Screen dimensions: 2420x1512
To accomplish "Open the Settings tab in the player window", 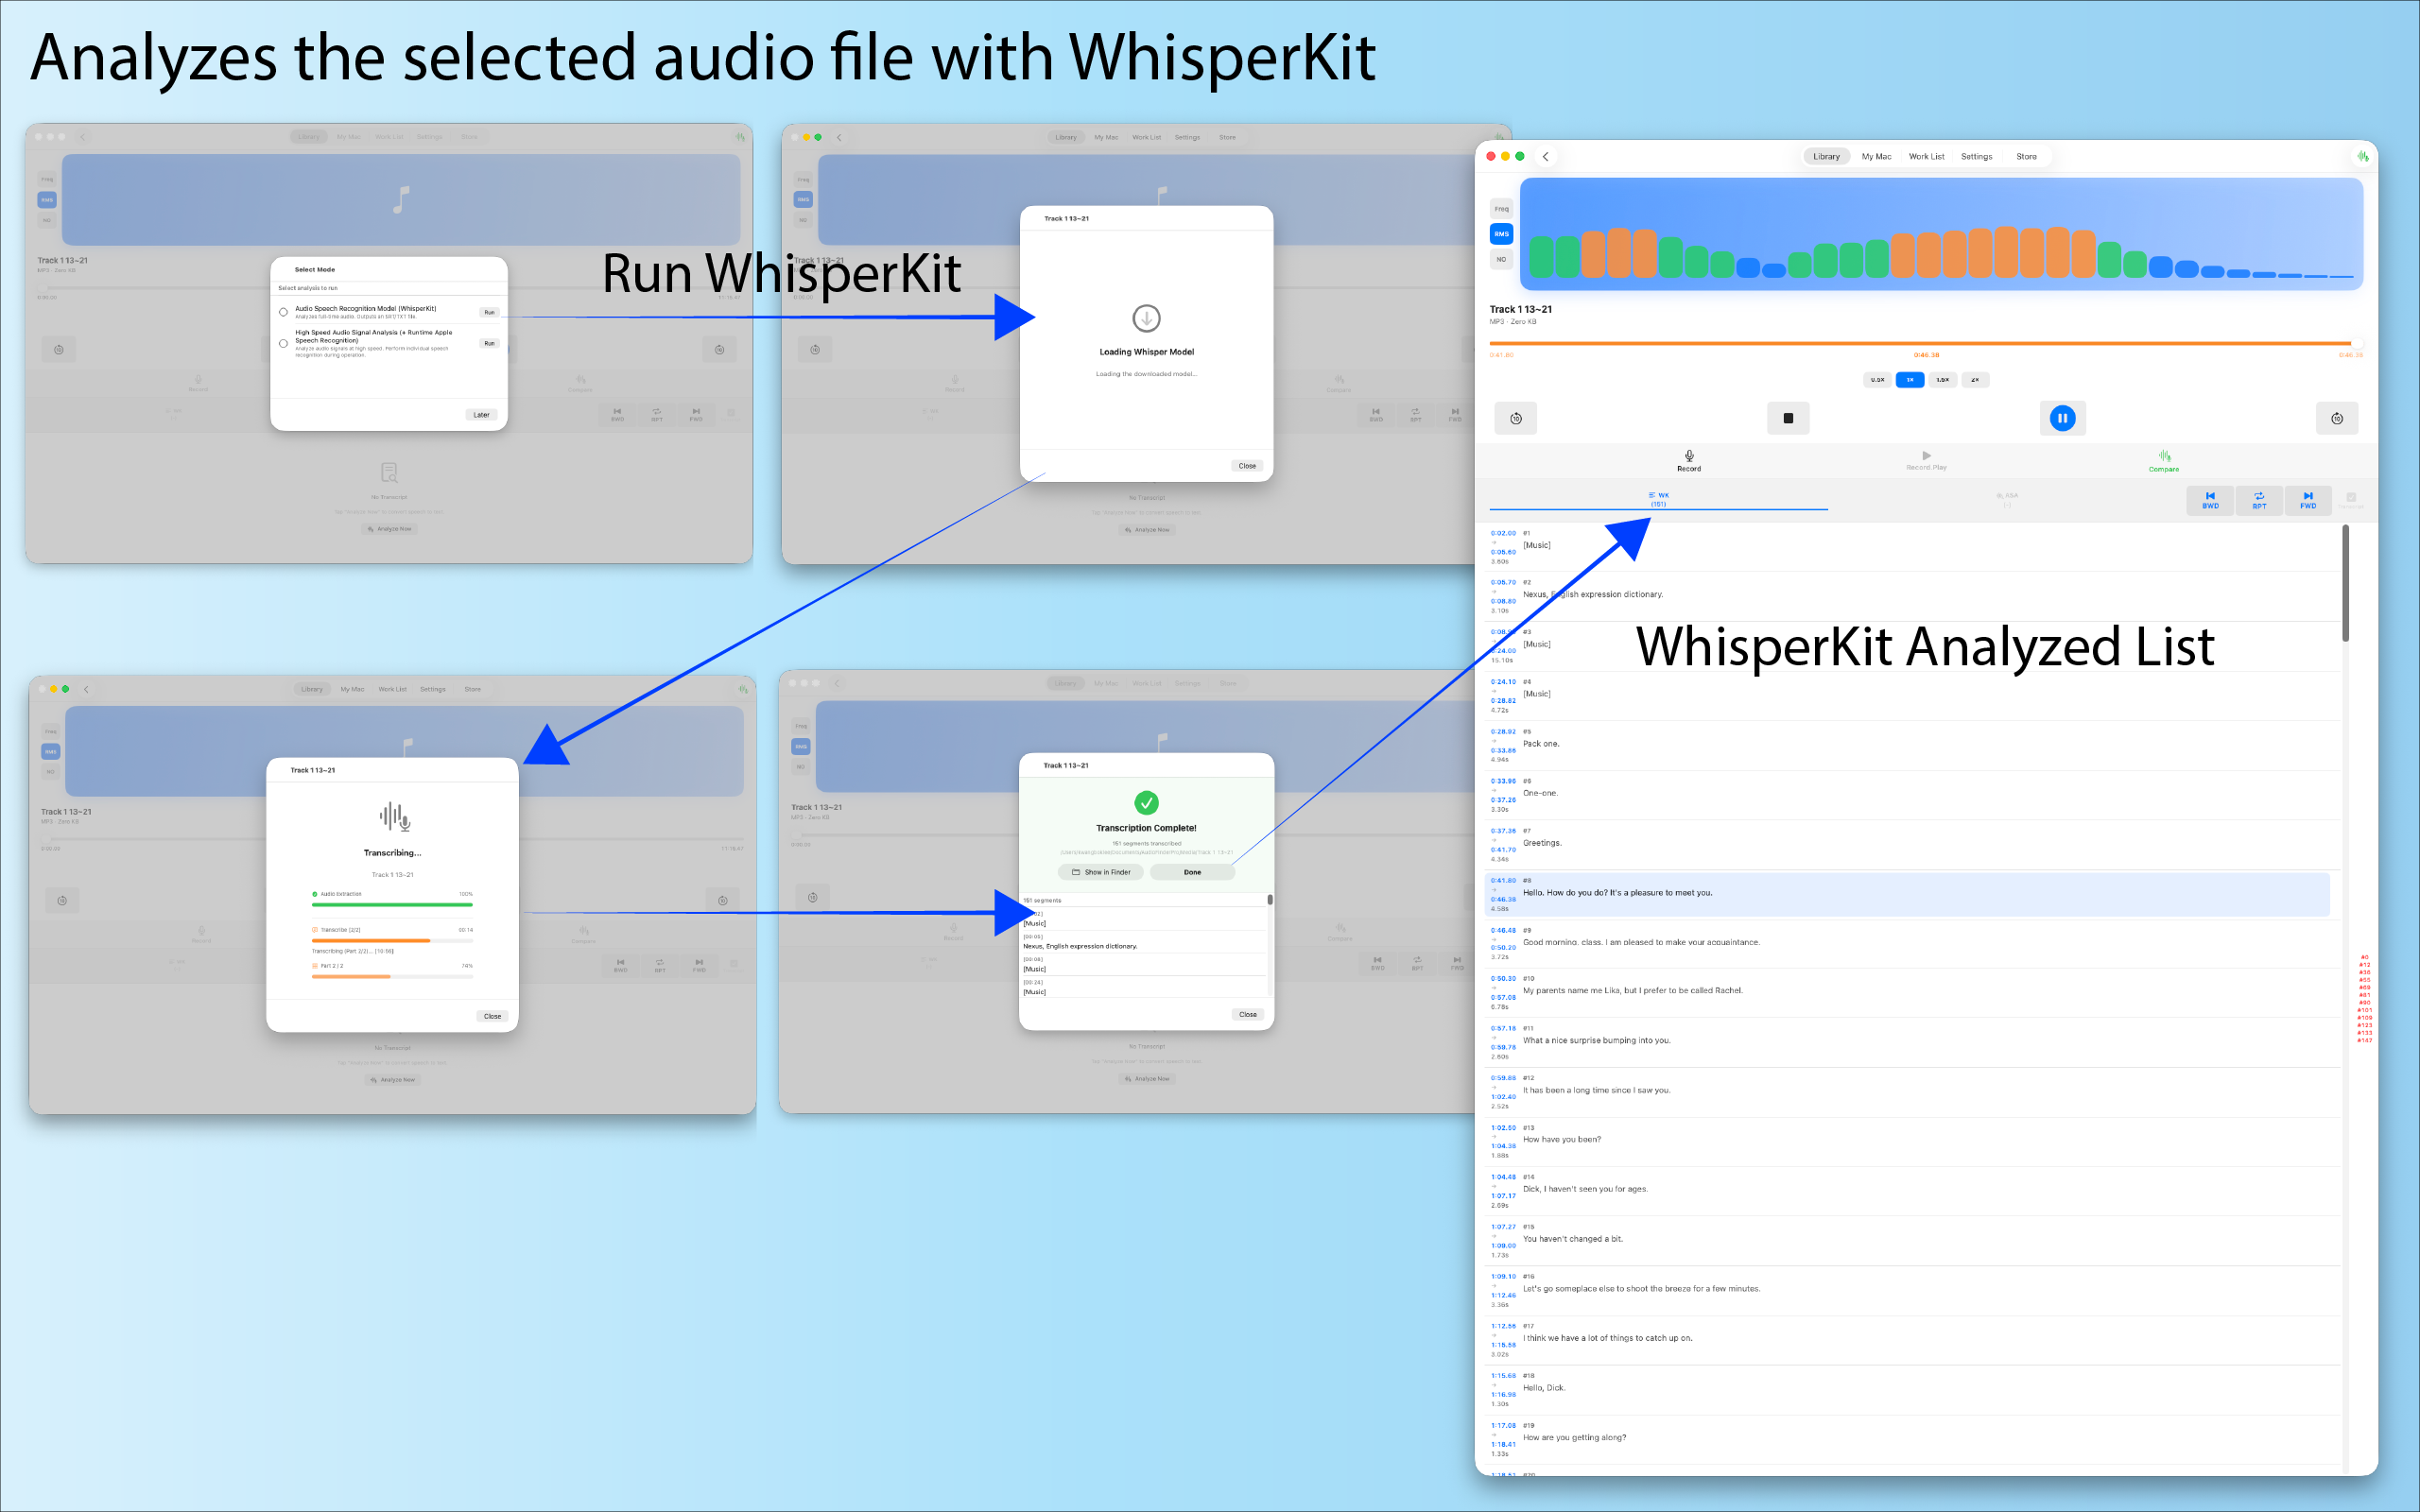I will pyautogui.click(x=1976, y=156).
